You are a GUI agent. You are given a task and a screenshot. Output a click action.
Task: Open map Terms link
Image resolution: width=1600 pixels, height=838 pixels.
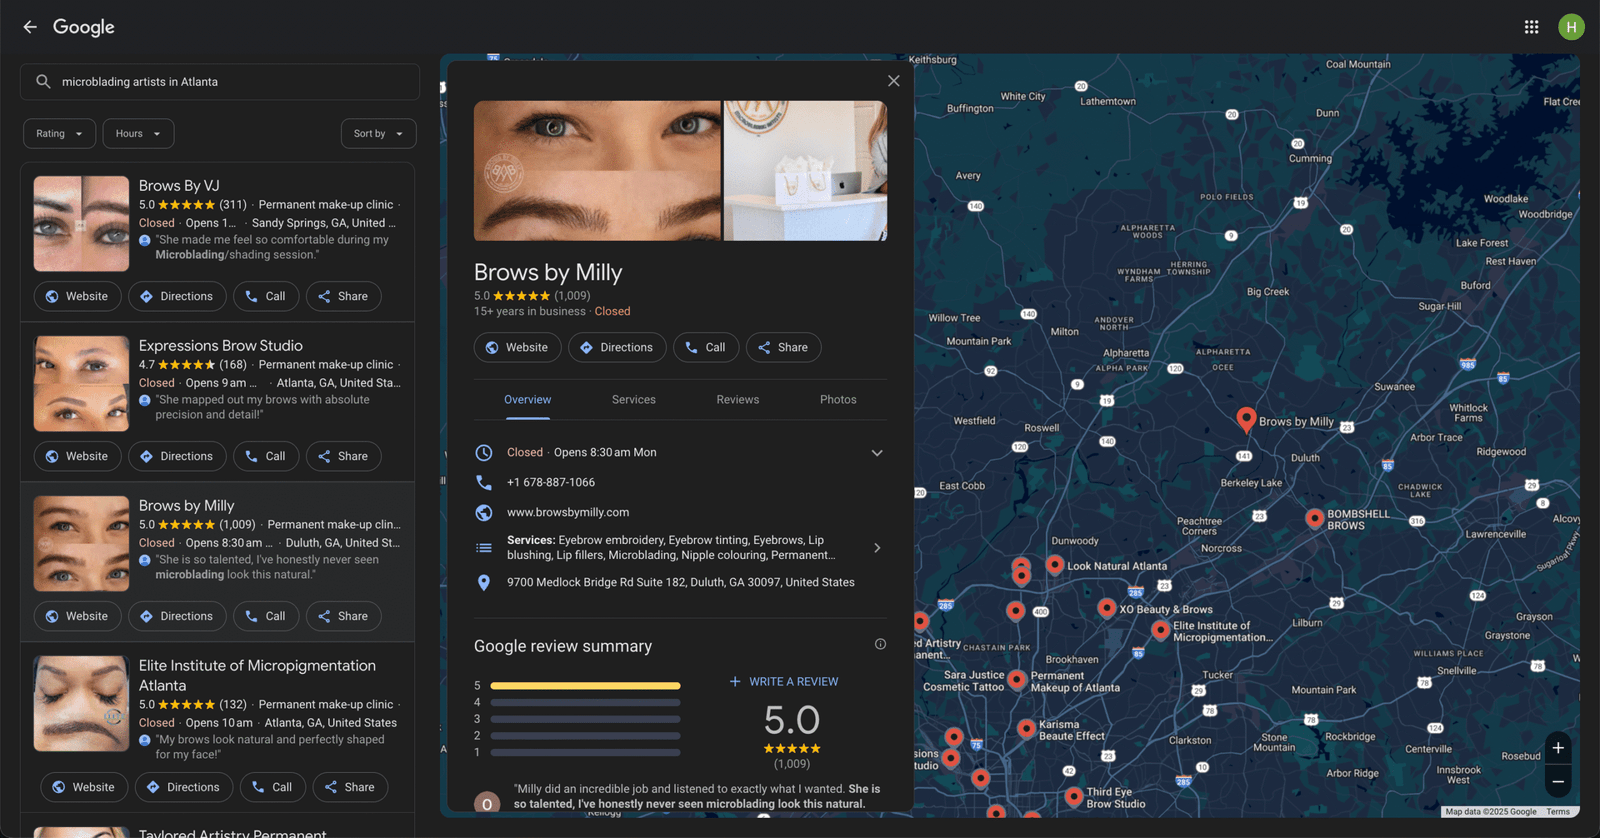click(x=1558, y=812)
